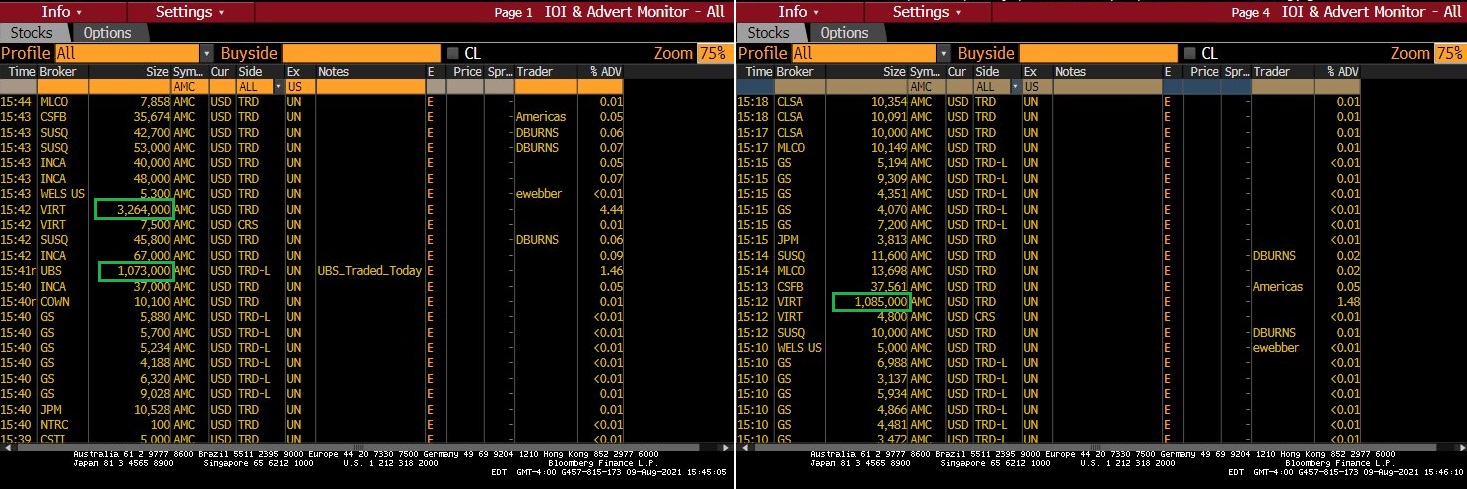Select JPM size 10,528 in Page 1 panel
The height and width of the screenshot is (489, 1467).
(150, 410)
